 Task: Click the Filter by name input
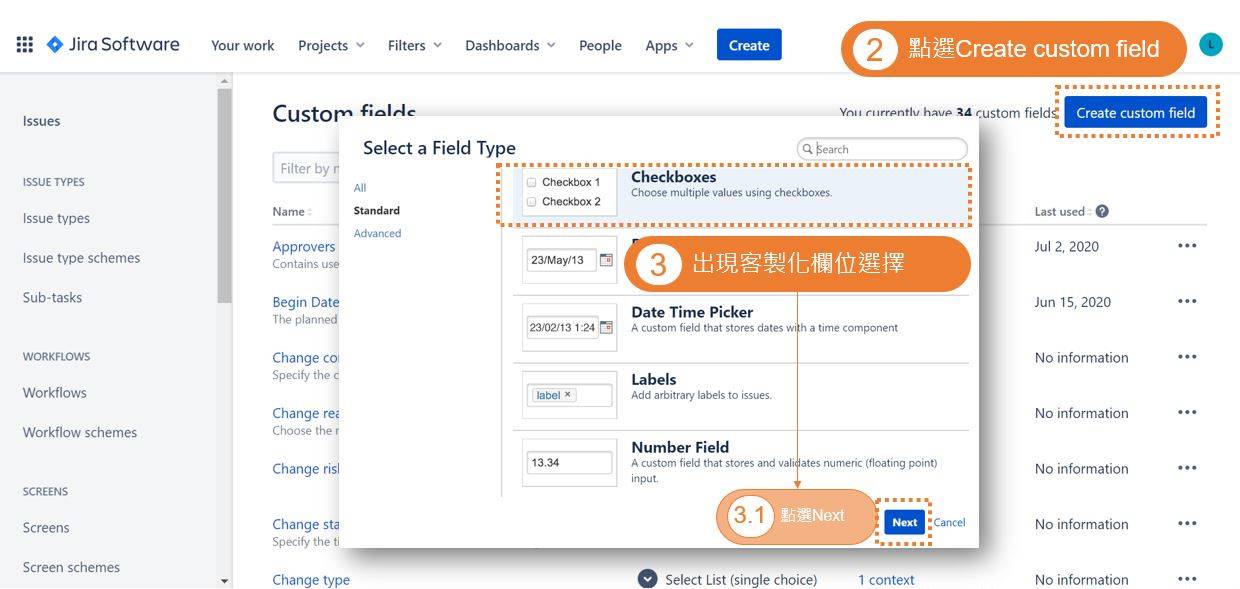coord(305,168)
